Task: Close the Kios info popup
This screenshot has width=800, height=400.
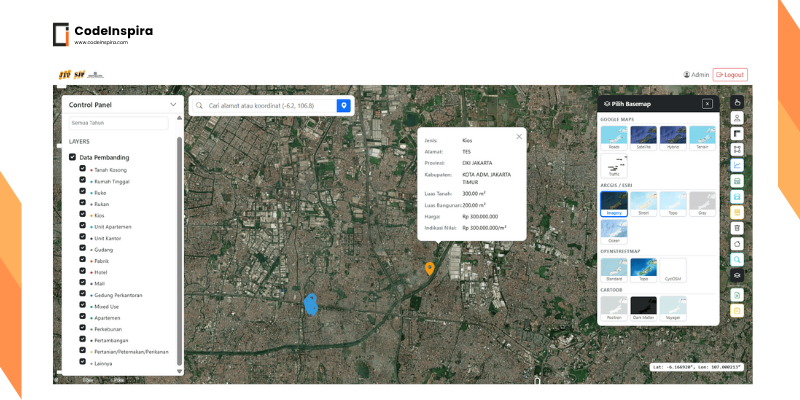Action: click(x=519, y=136)
